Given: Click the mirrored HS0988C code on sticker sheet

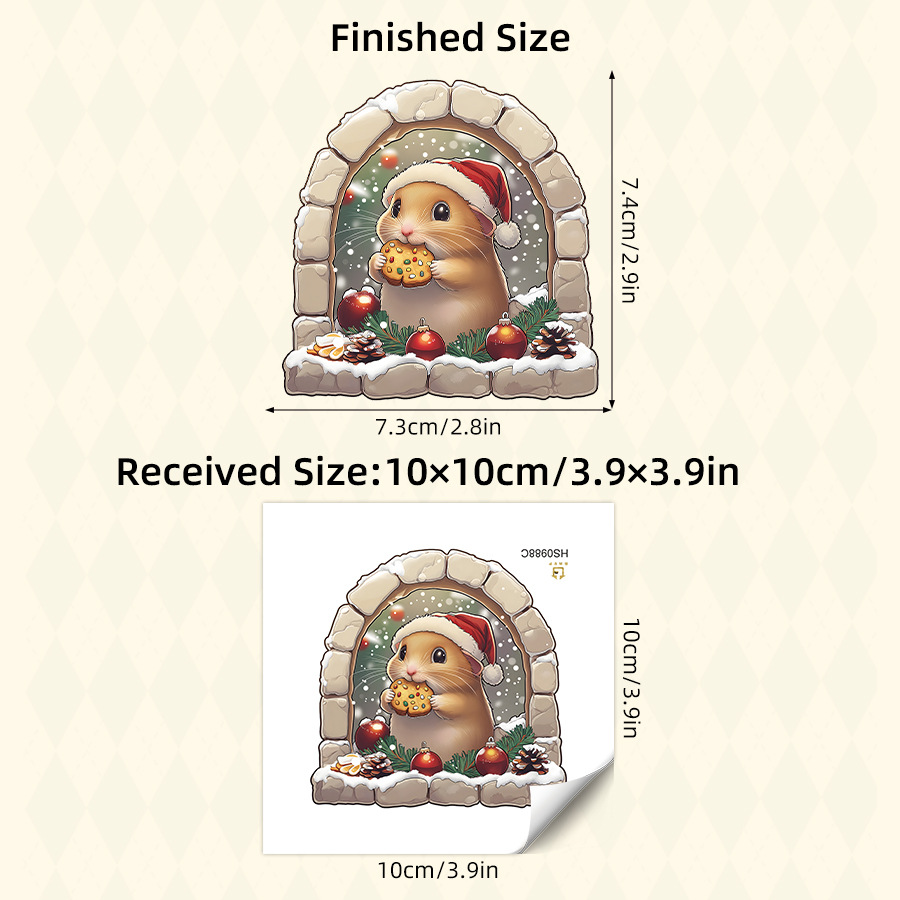Looking at the screenshot, I should [544, 553].
